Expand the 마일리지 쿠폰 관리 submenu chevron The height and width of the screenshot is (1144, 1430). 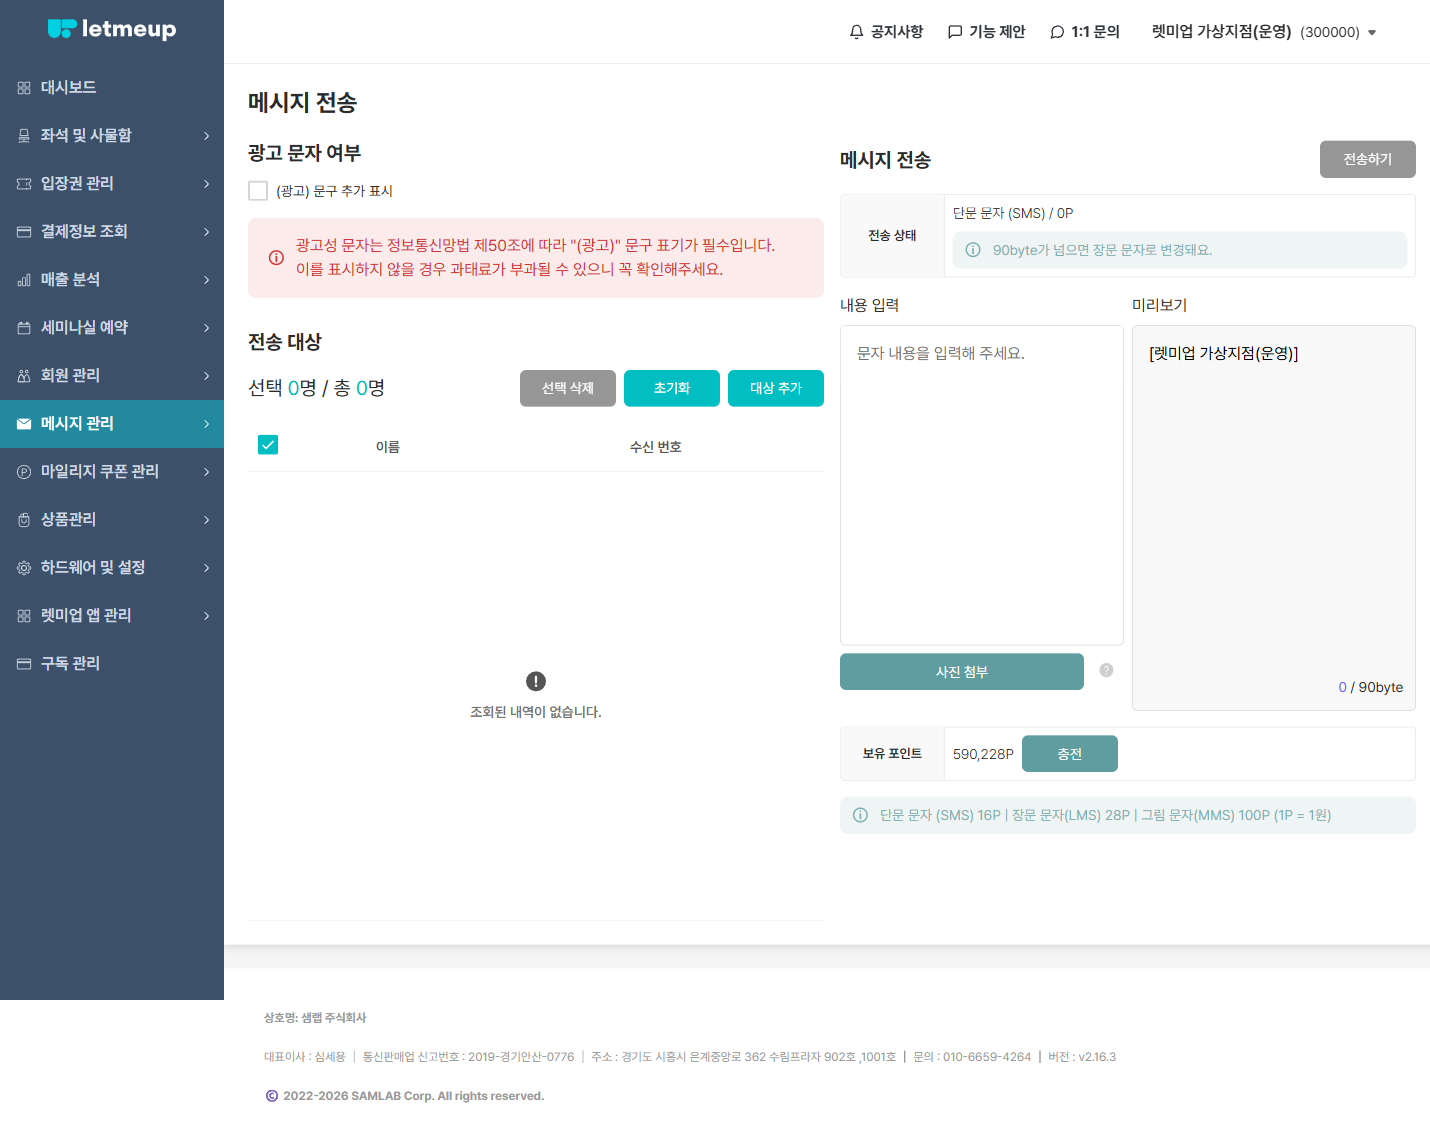coord(207,472)
